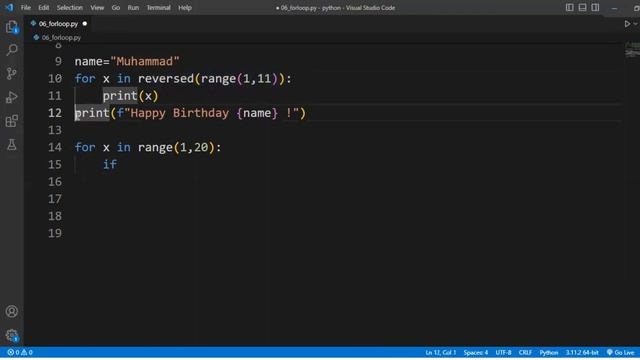Screen dimensions: 640x360
Task: Run Python file with play button
Action: coord(627,24)
